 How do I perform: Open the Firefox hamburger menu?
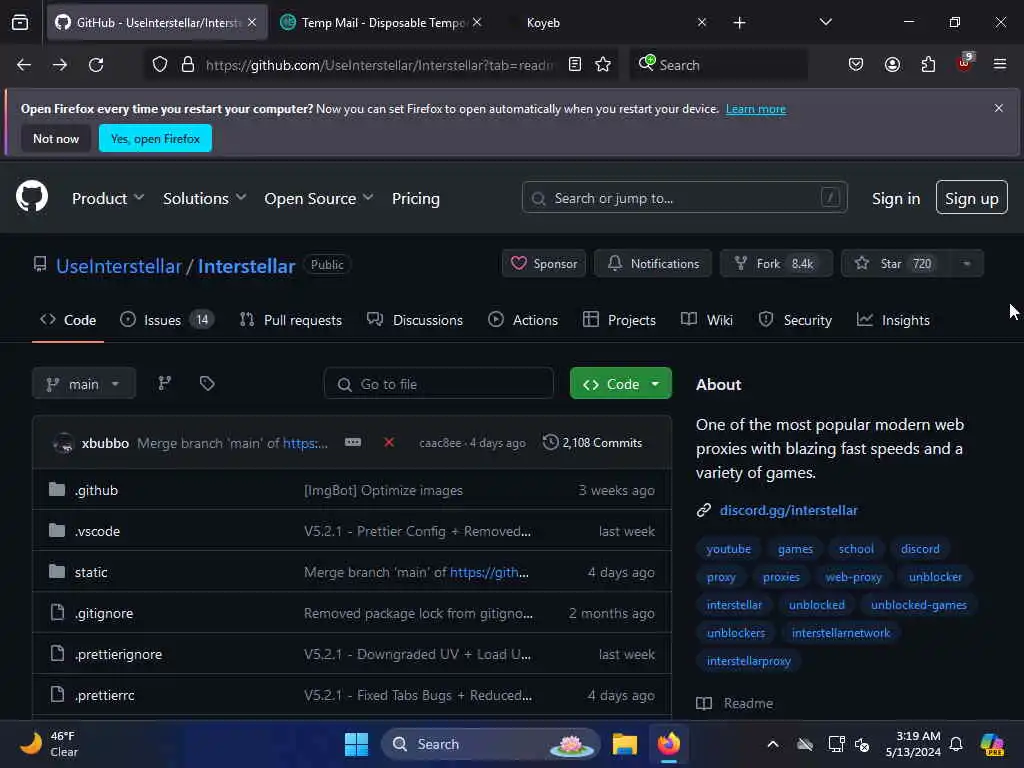(x=1000, y=64)
